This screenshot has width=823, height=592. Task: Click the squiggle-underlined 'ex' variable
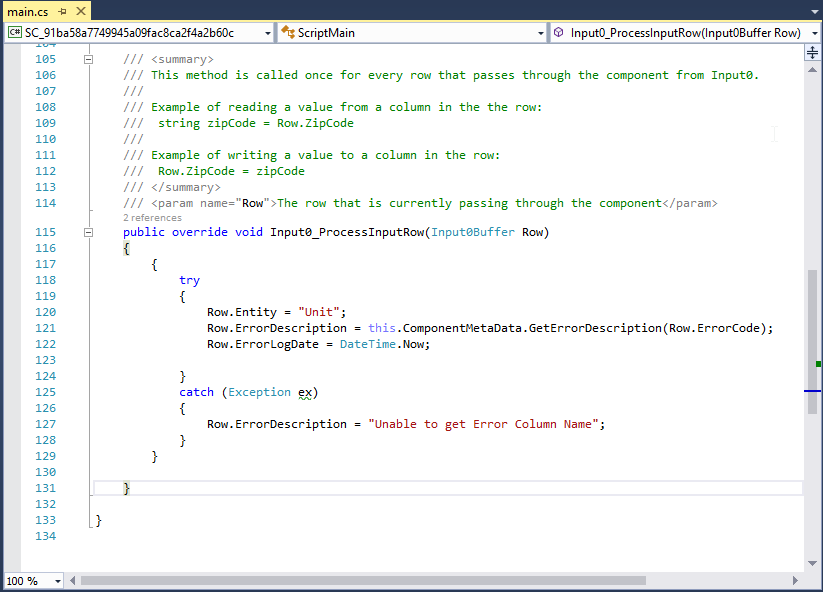(305, 393)
